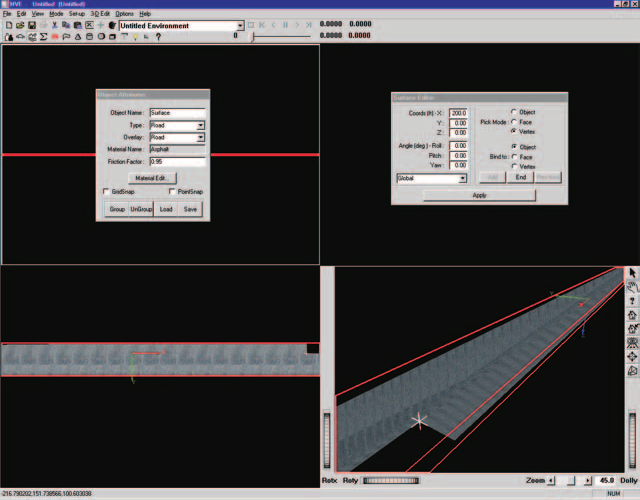Select the arrow pick tool in viewer
640x500 pixels.
pyautogui.click(x=632, y=273)
